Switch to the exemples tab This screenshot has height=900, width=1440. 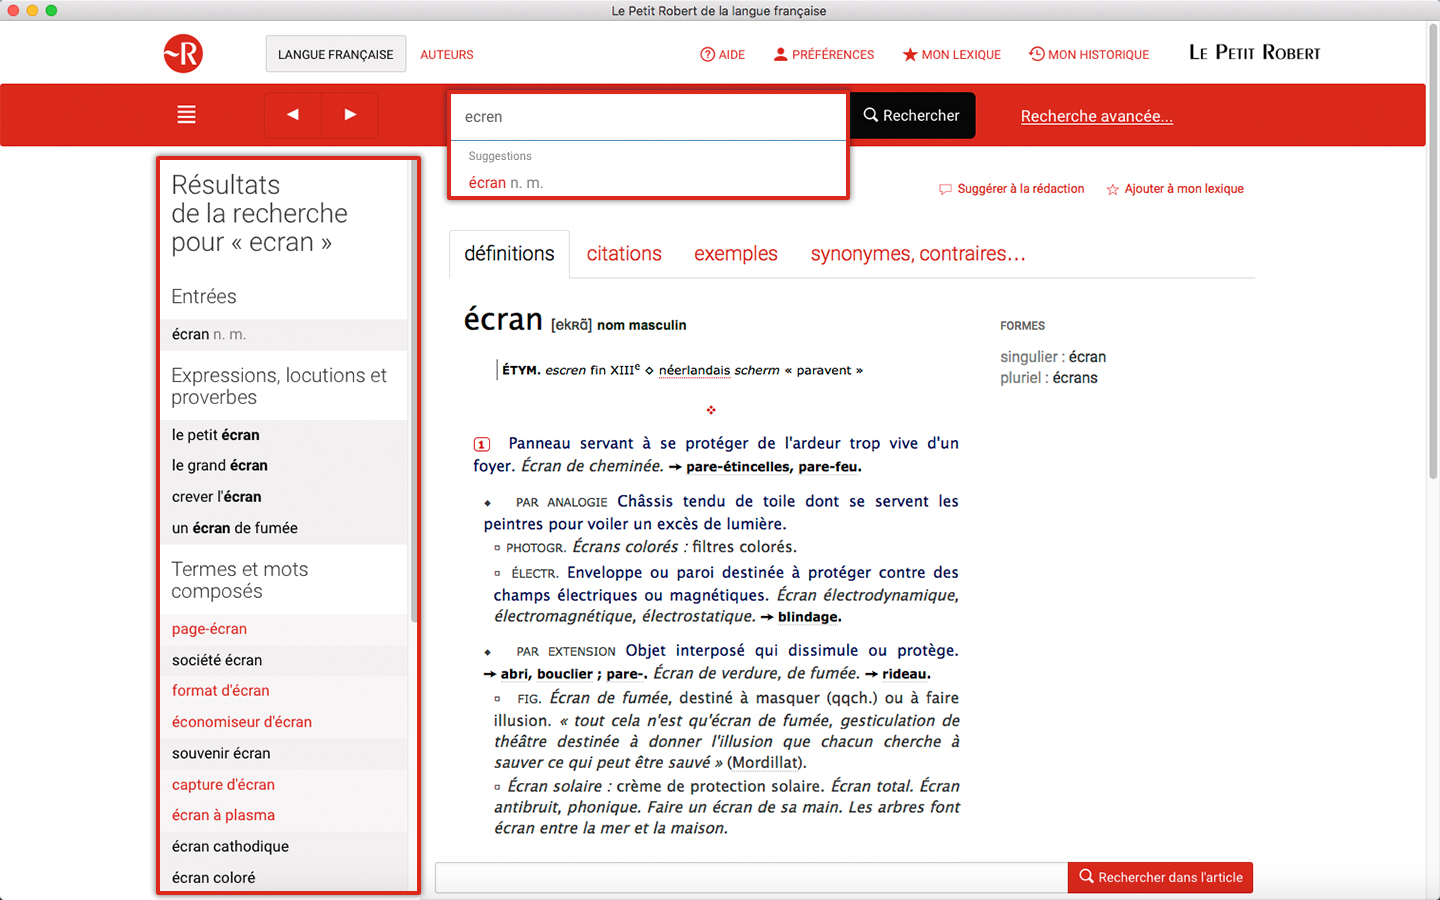736,254
